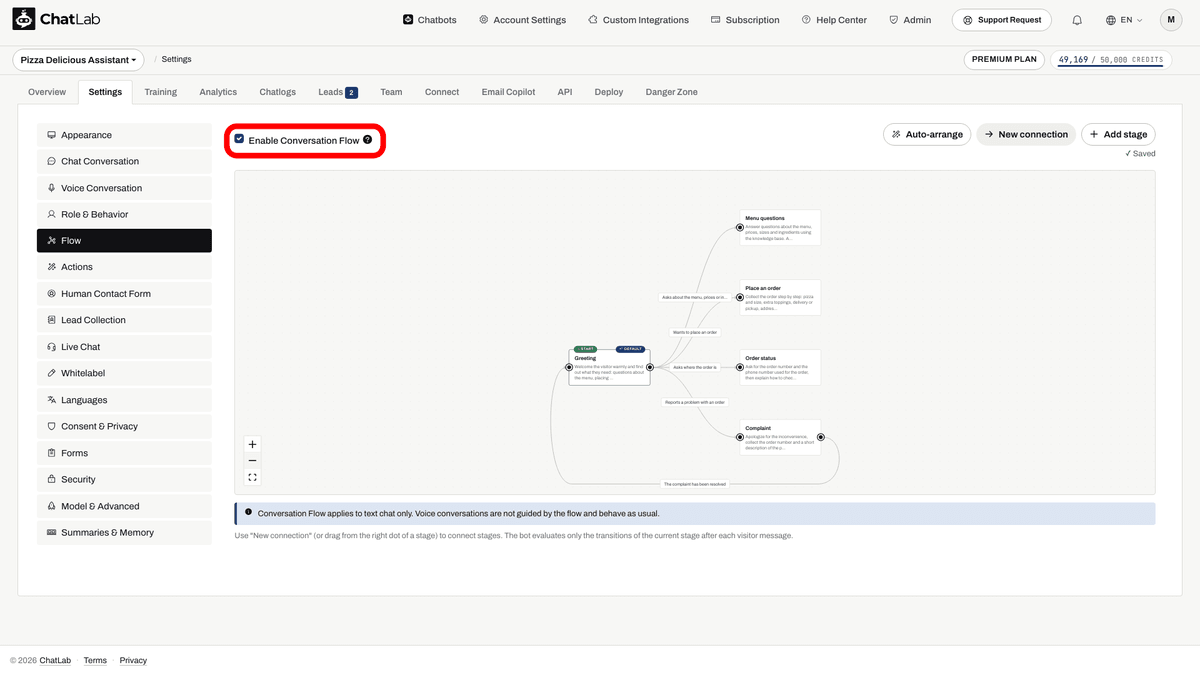Open Human Contact Form settings
The image size is (1200, 675).
124,294
